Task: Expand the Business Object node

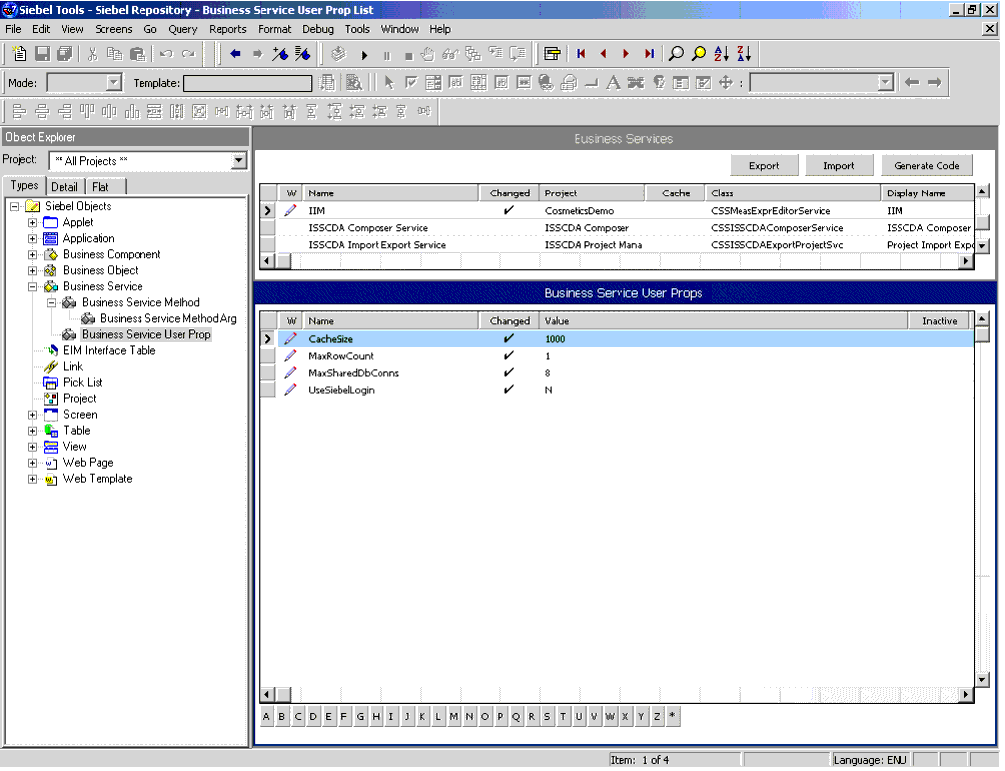Action: [32, 271]
